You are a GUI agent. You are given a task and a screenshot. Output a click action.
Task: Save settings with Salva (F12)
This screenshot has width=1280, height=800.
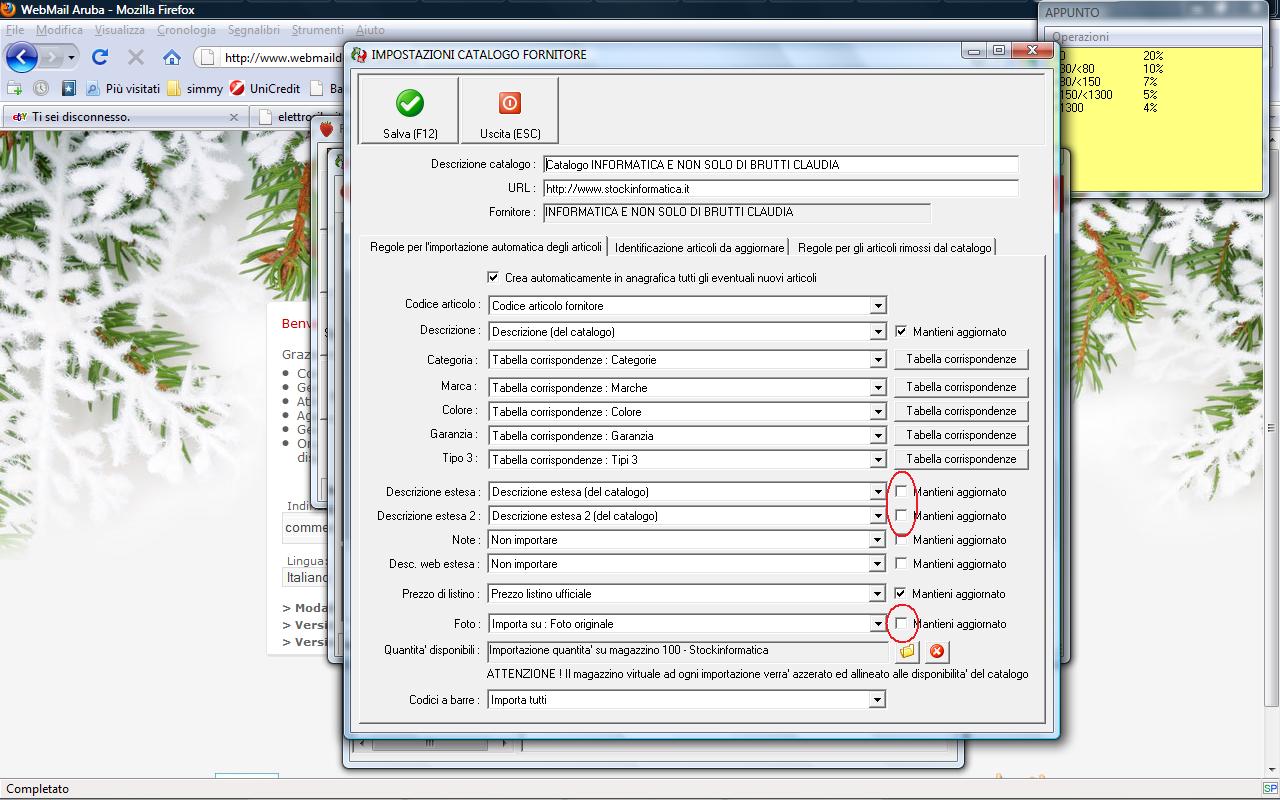pos(409,111)
